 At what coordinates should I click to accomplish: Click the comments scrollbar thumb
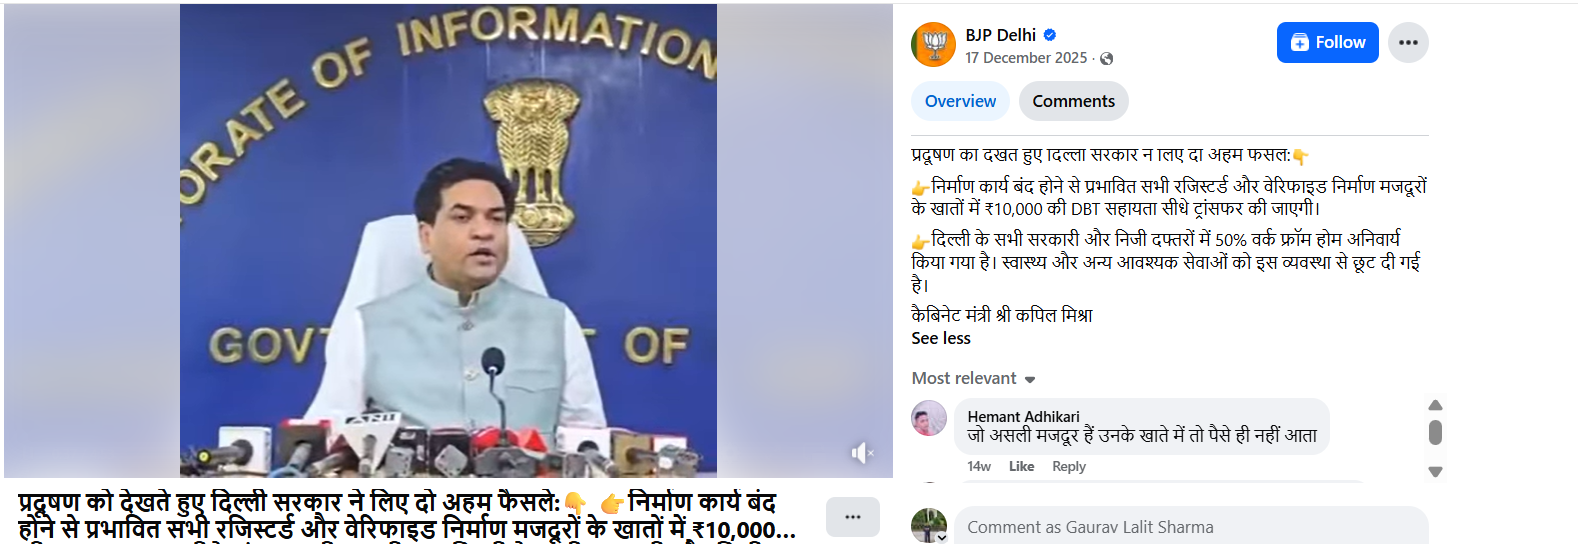tap(1435, 432)
